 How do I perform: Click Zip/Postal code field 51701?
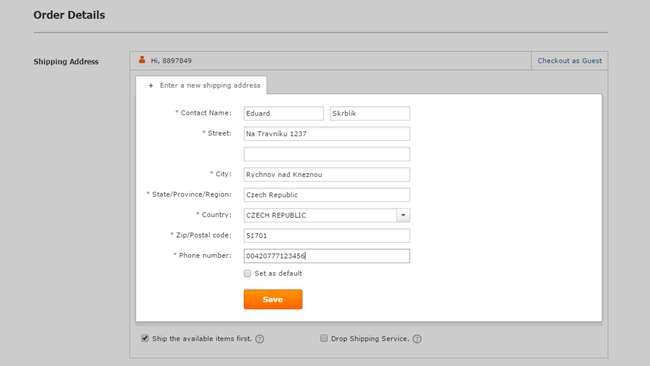coord(327,235)
